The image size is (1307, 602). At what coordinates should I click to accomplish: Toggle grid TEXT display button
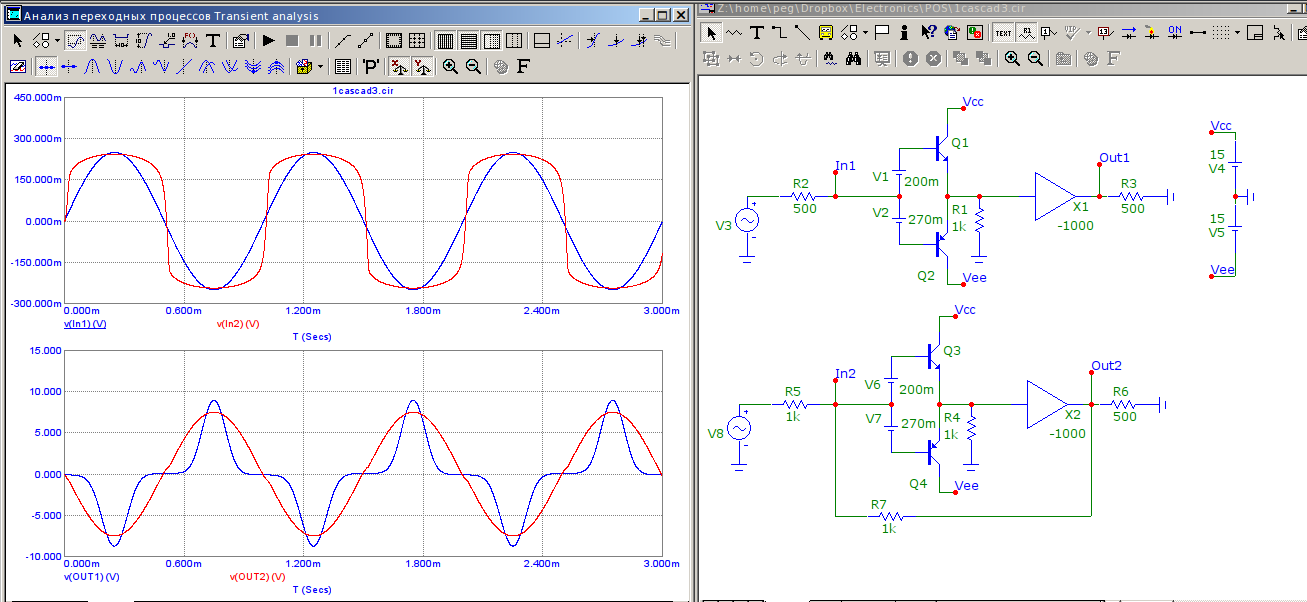point(1003,33)
